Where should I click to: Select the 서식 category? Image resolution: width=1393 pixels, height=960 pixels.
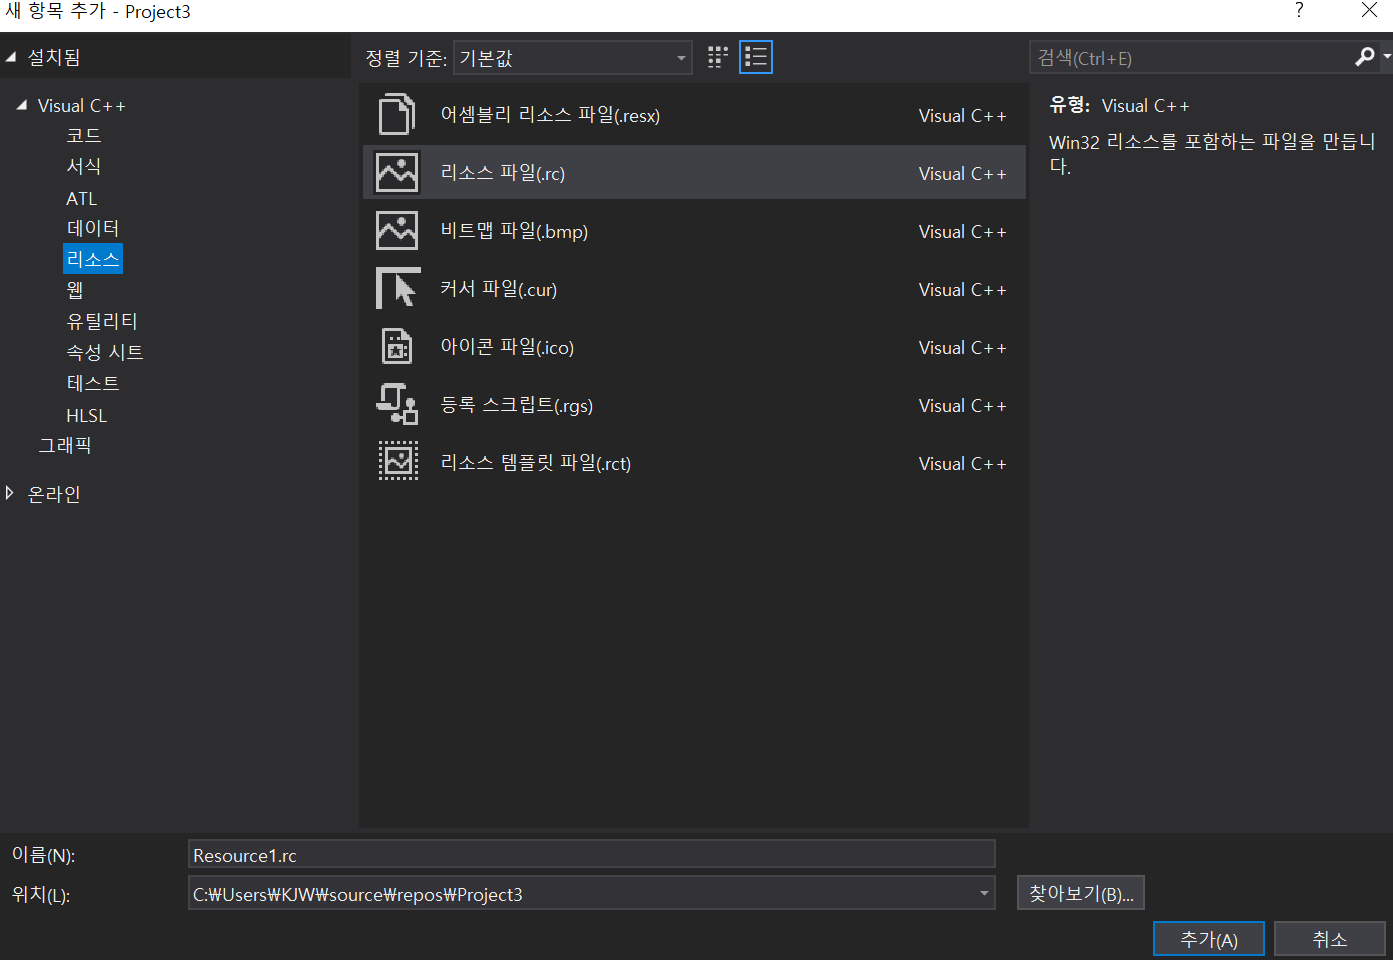coord(83,166)
